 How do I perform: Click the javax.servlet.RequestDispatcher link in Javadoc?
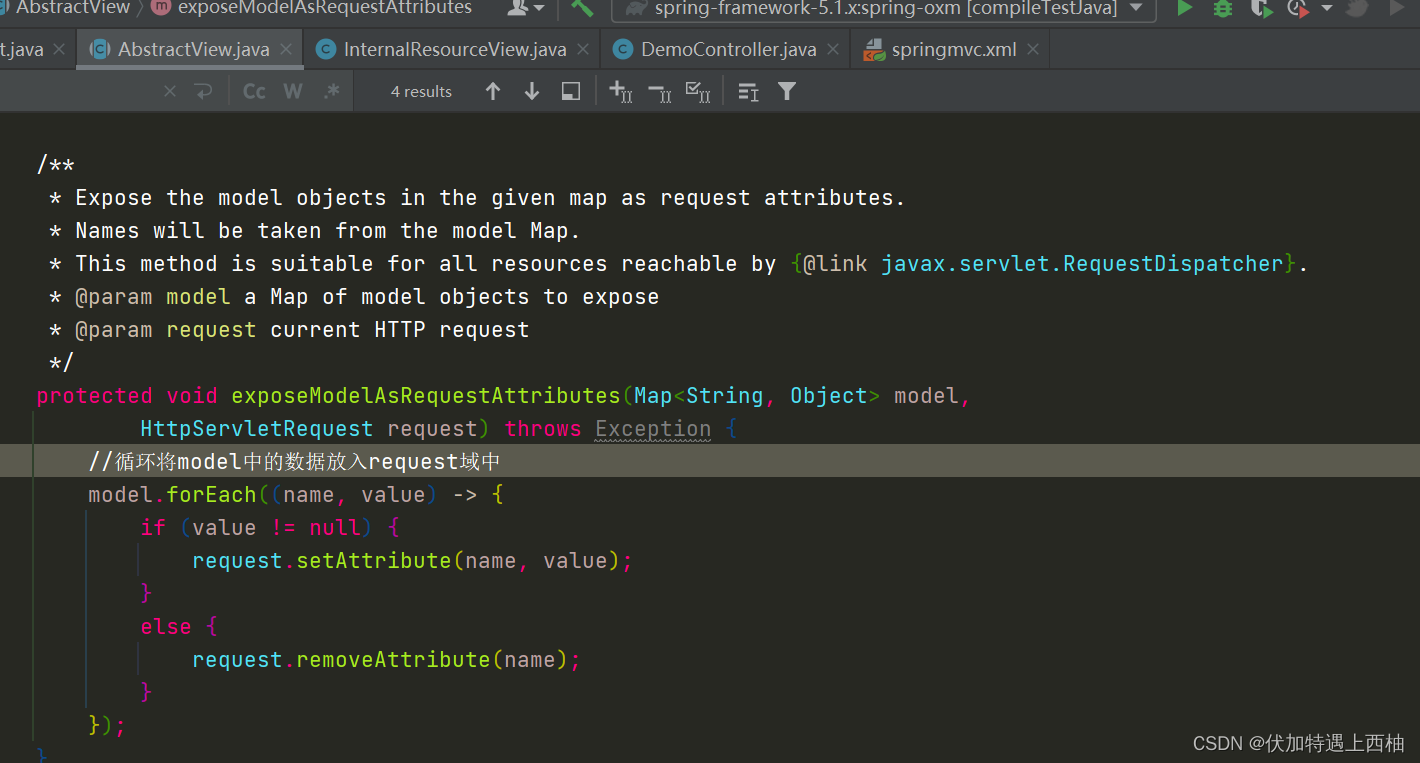[x=1082, y=264]
